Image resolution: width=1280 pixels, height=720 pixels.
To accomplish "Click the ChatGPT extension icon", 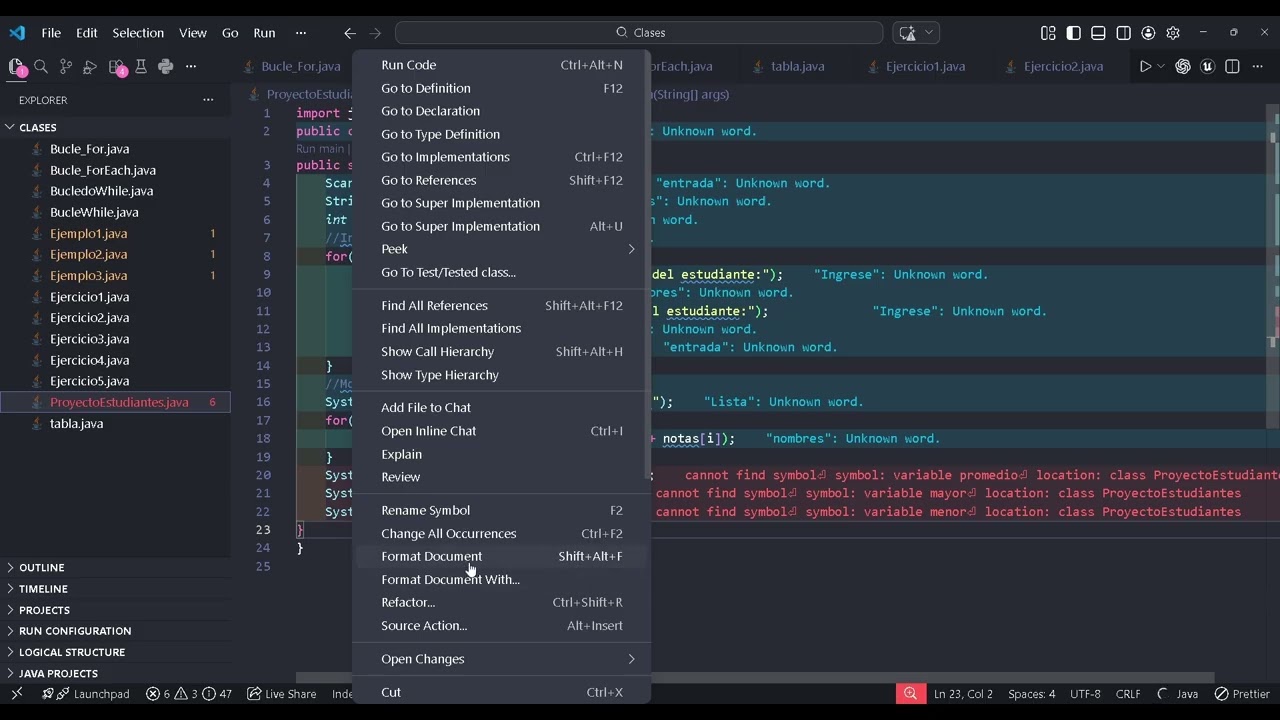I will [x=1183, y=67].
